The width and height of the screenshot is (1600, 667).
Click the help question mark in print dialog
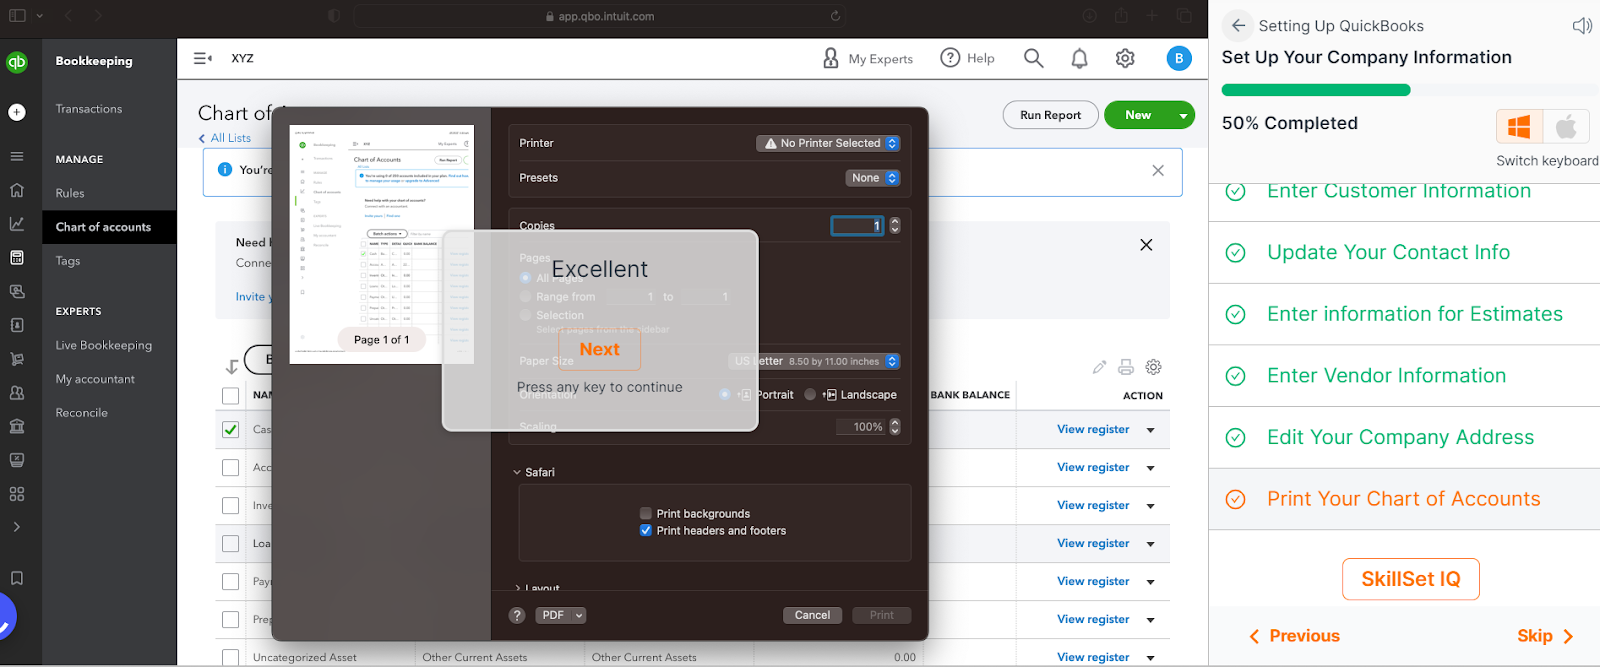coord(517,615)
